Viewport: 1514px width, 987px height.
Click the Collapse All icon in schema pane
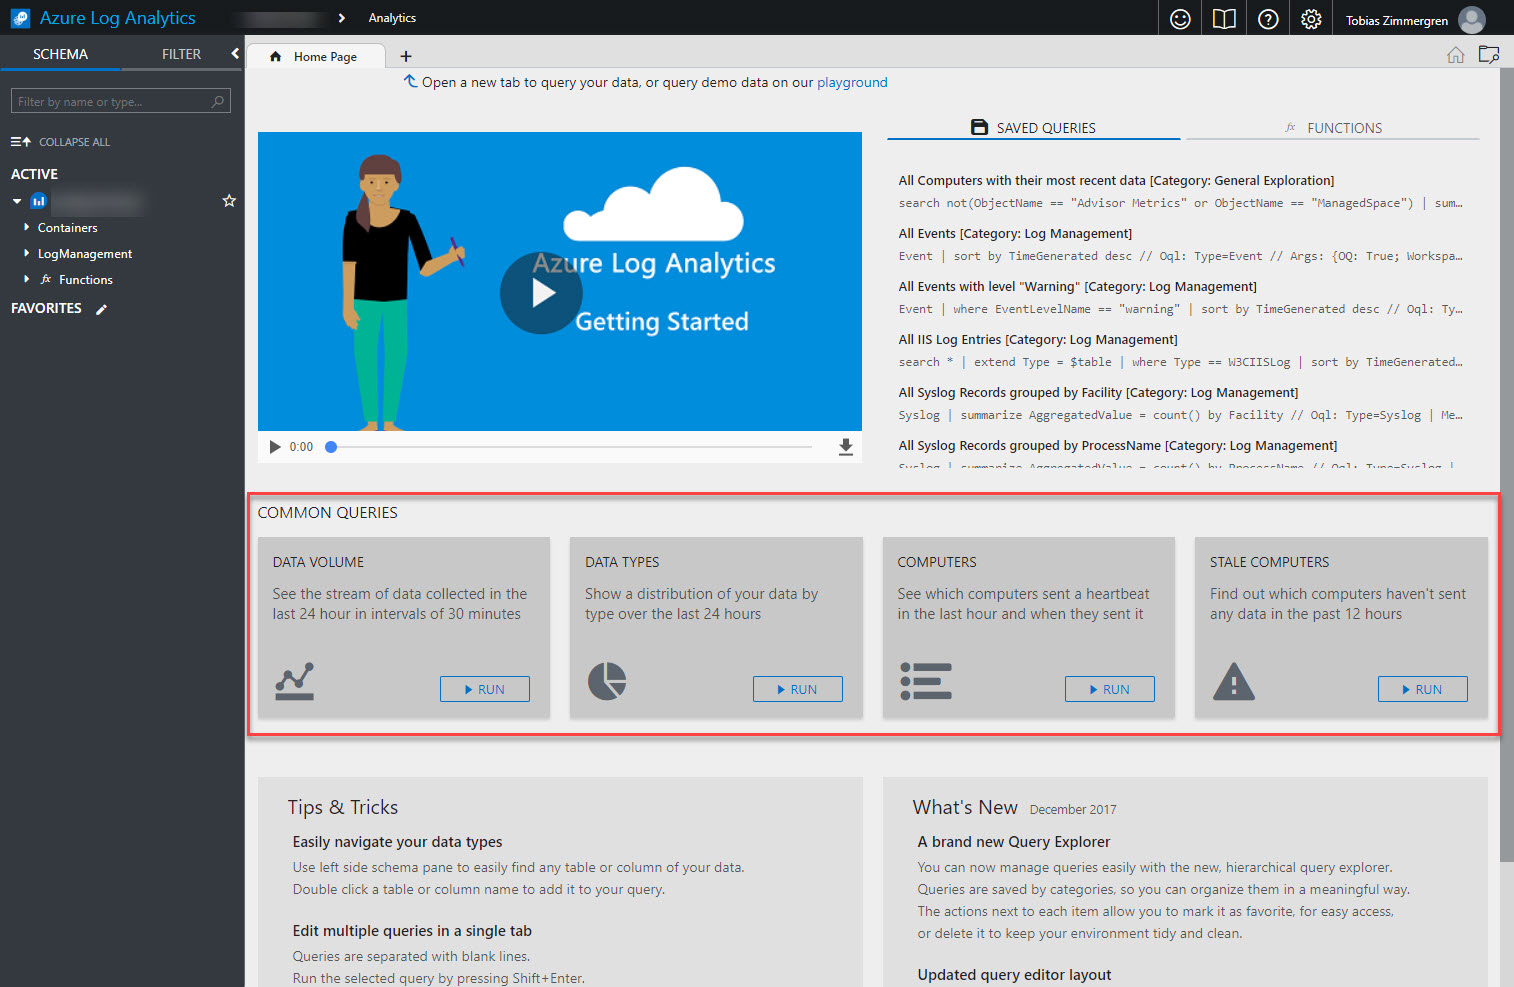(21, 141)
